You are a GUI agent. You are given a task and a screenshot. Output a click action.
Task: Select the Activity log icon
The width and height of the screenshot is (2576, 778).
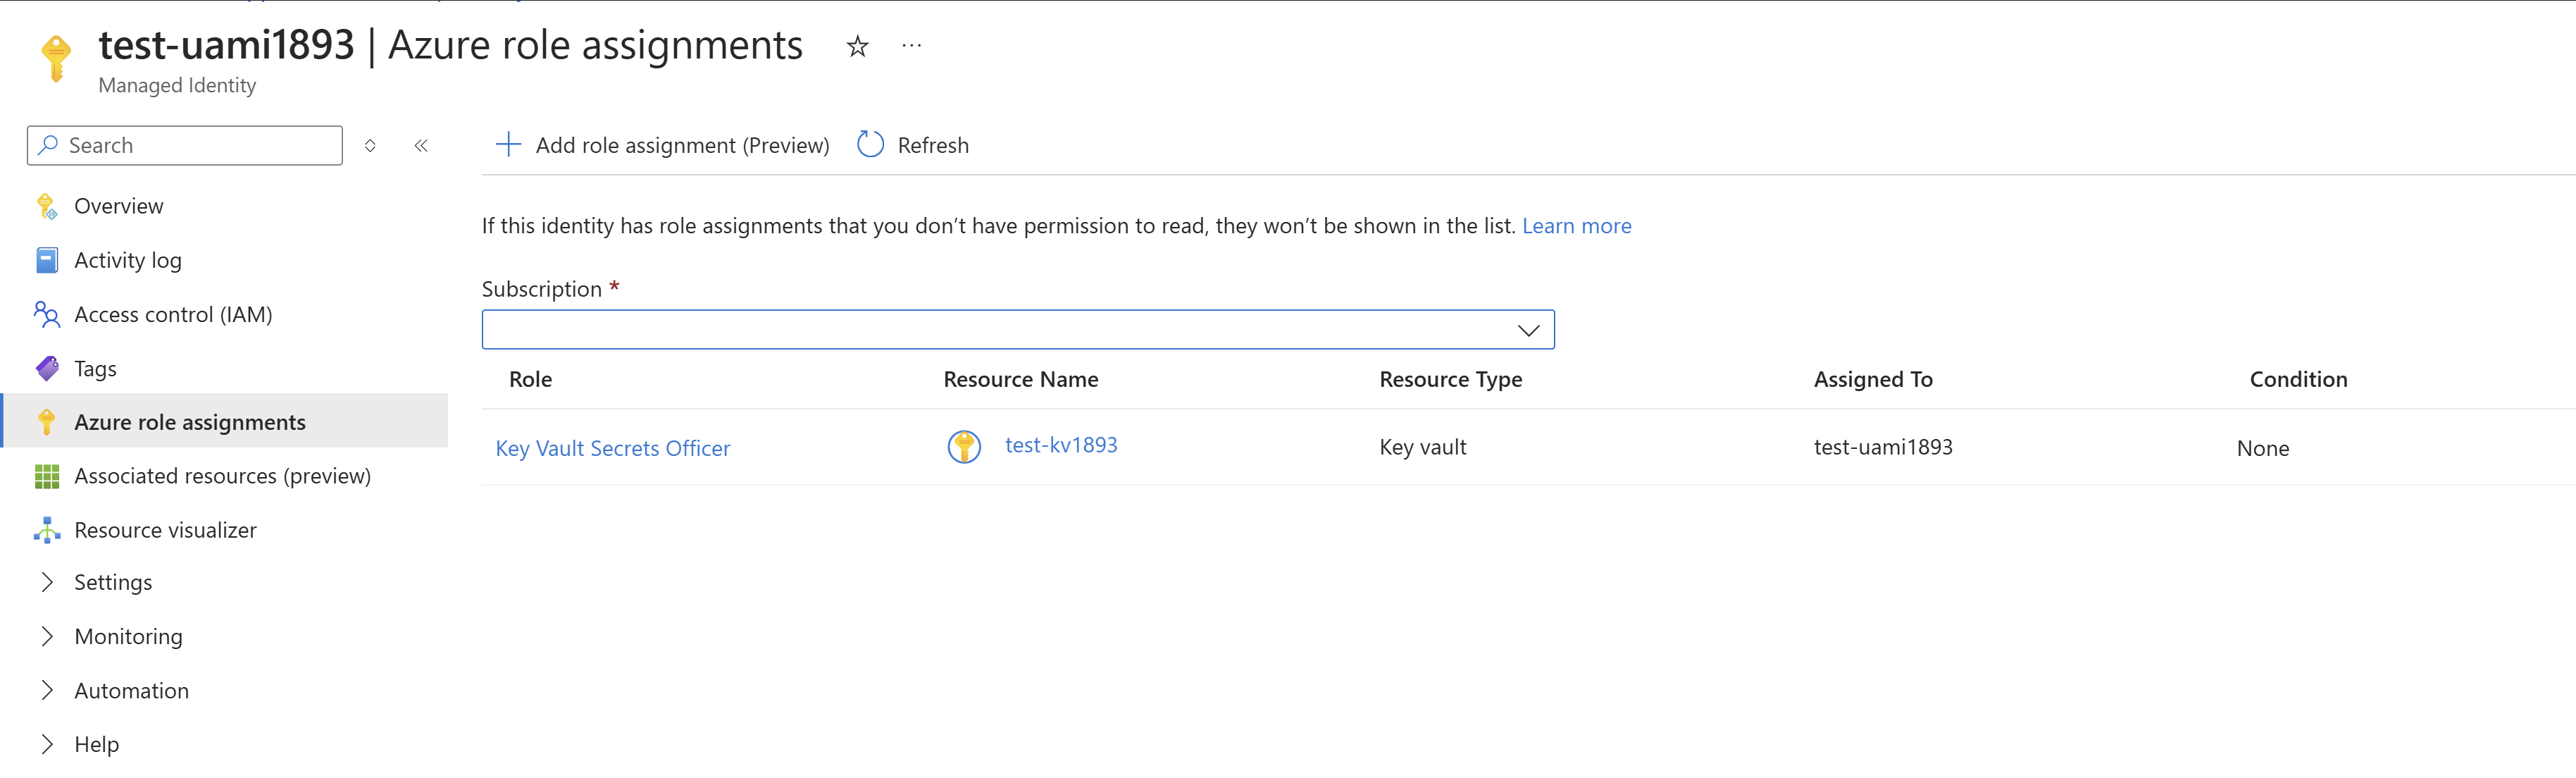(x=46, y=259)
